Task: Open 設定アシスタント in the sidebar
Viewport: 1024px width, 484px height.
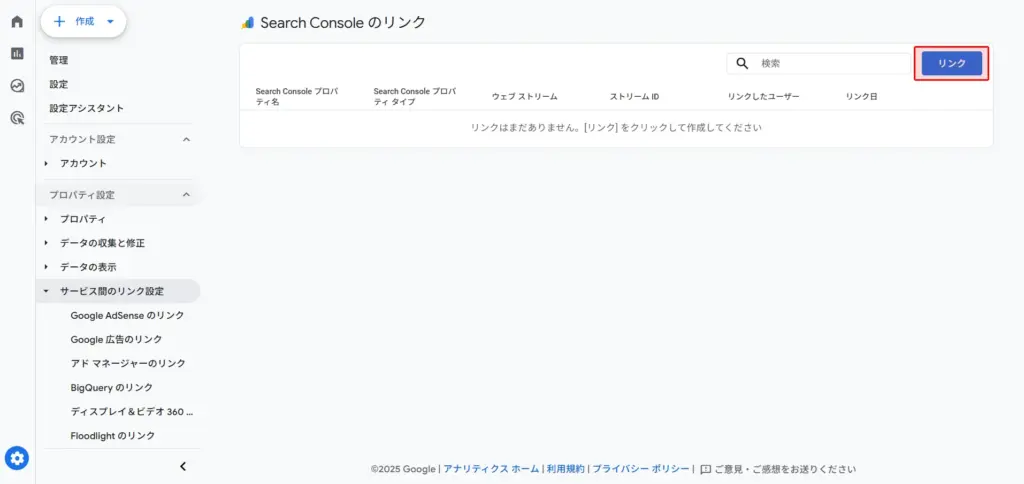Action: coord(87,108)
